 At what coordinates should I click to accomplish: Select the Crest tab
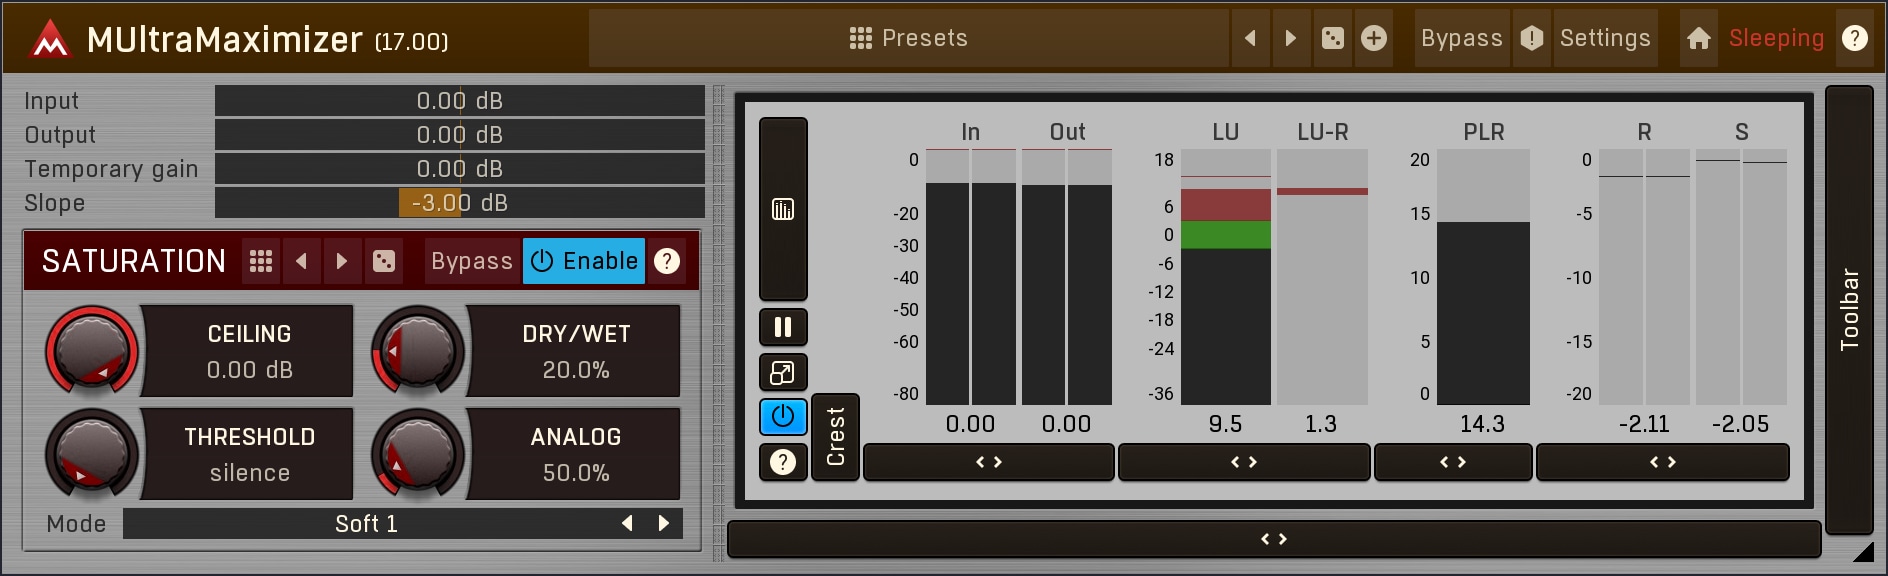pos(835,437)
